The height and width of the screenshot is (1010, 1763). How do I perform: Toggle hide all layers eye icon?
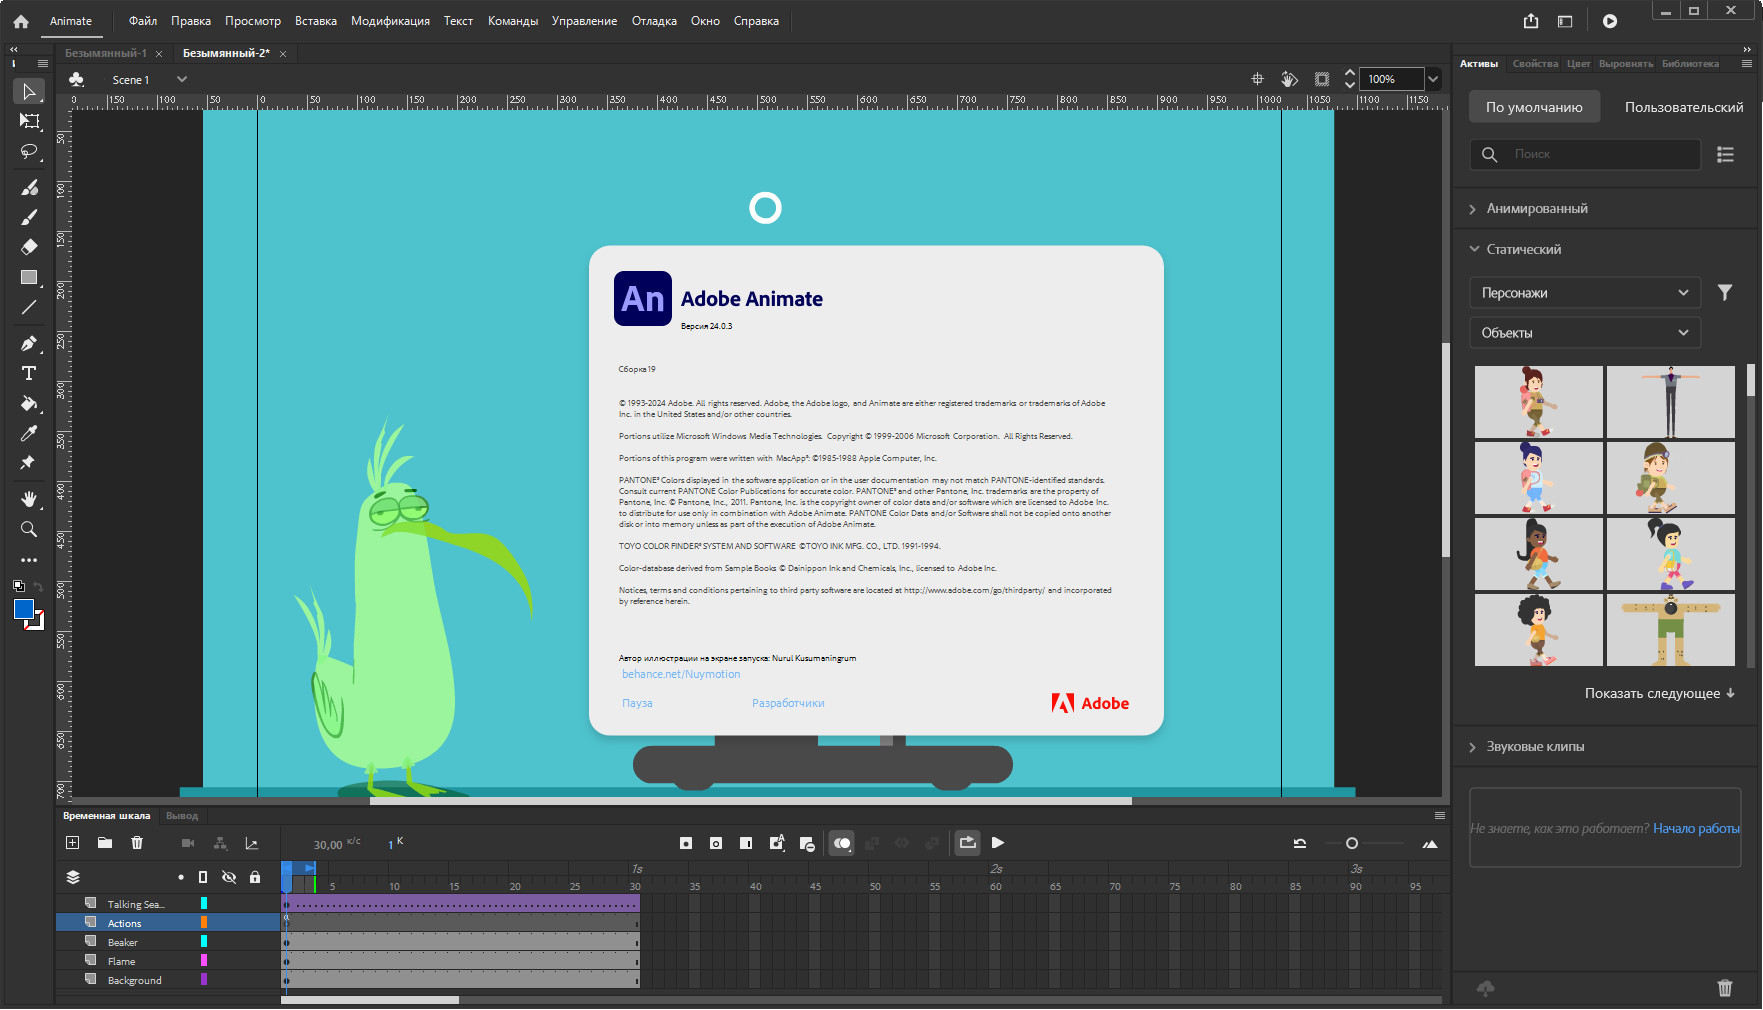[x=229, y=877]
